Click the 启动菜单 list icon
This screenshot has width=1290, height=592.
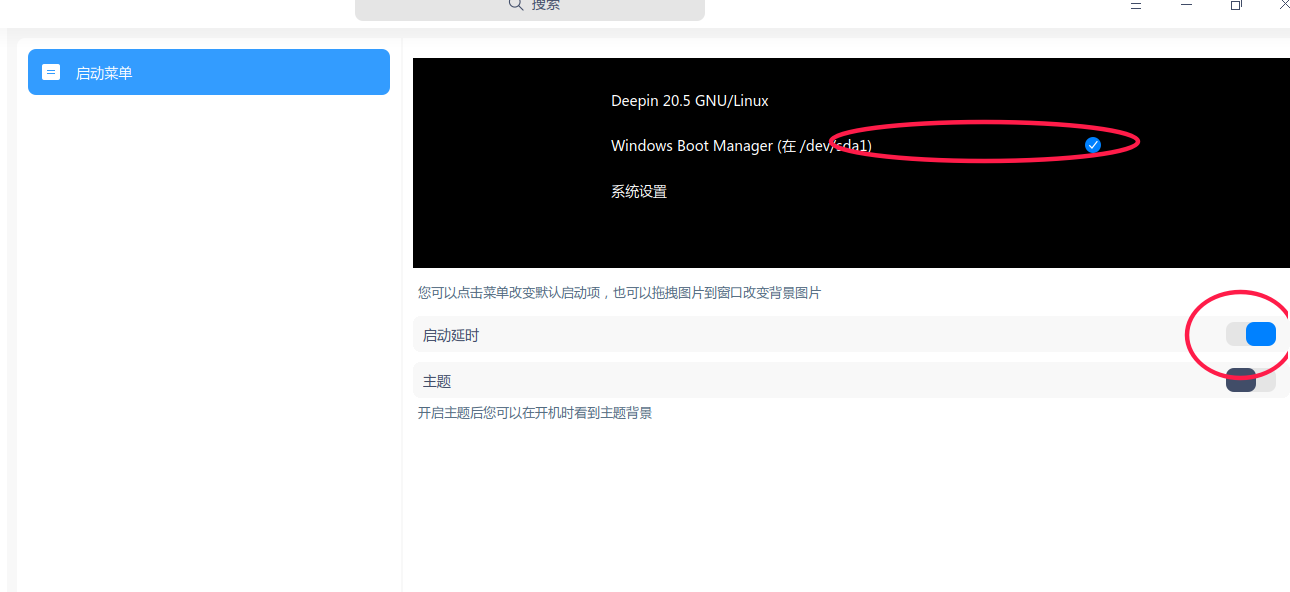click(51, 72)
